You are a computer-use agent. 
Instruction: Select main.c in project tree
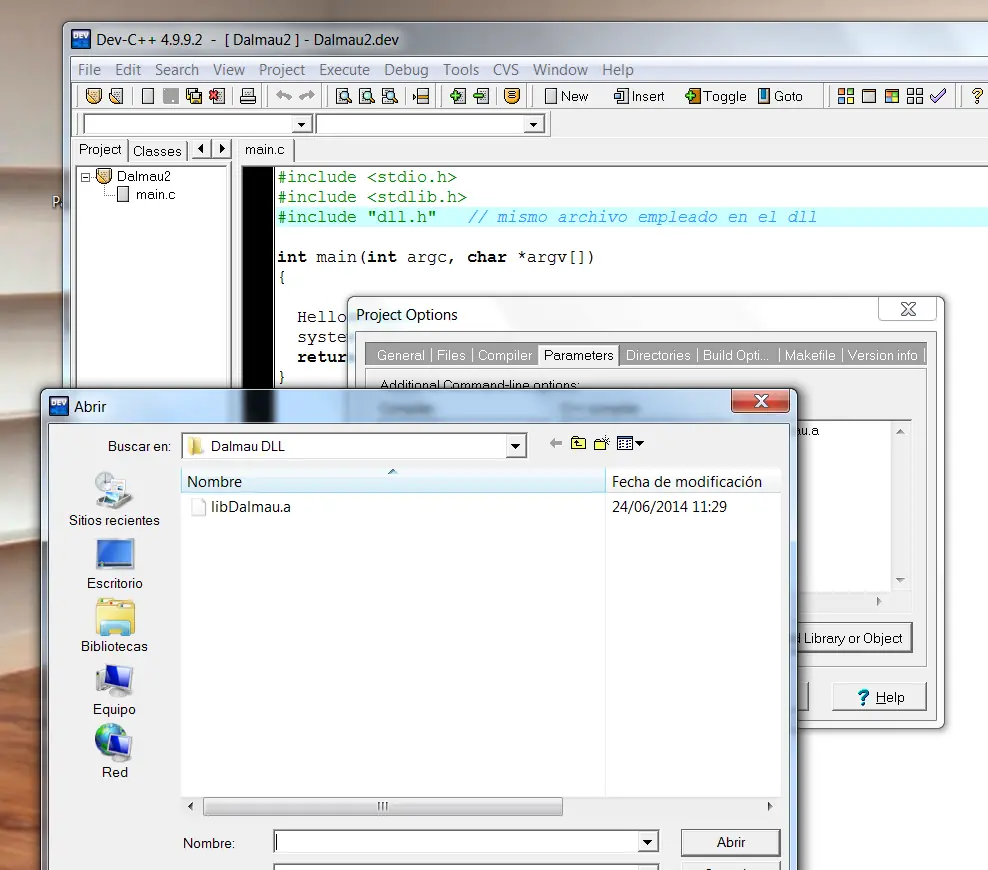tap(156, 195)
